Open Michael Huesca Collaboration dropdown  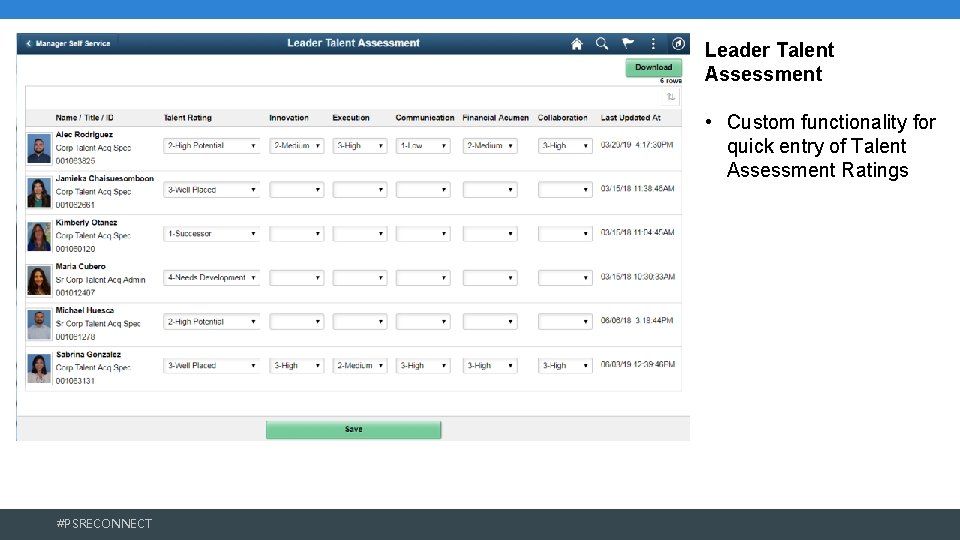click(x=565, y=322)
